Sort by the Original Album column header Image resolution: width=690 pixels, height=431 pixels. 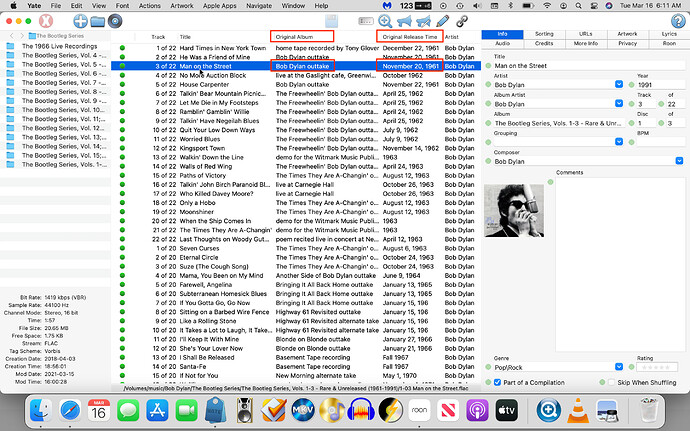click(302, 37)
